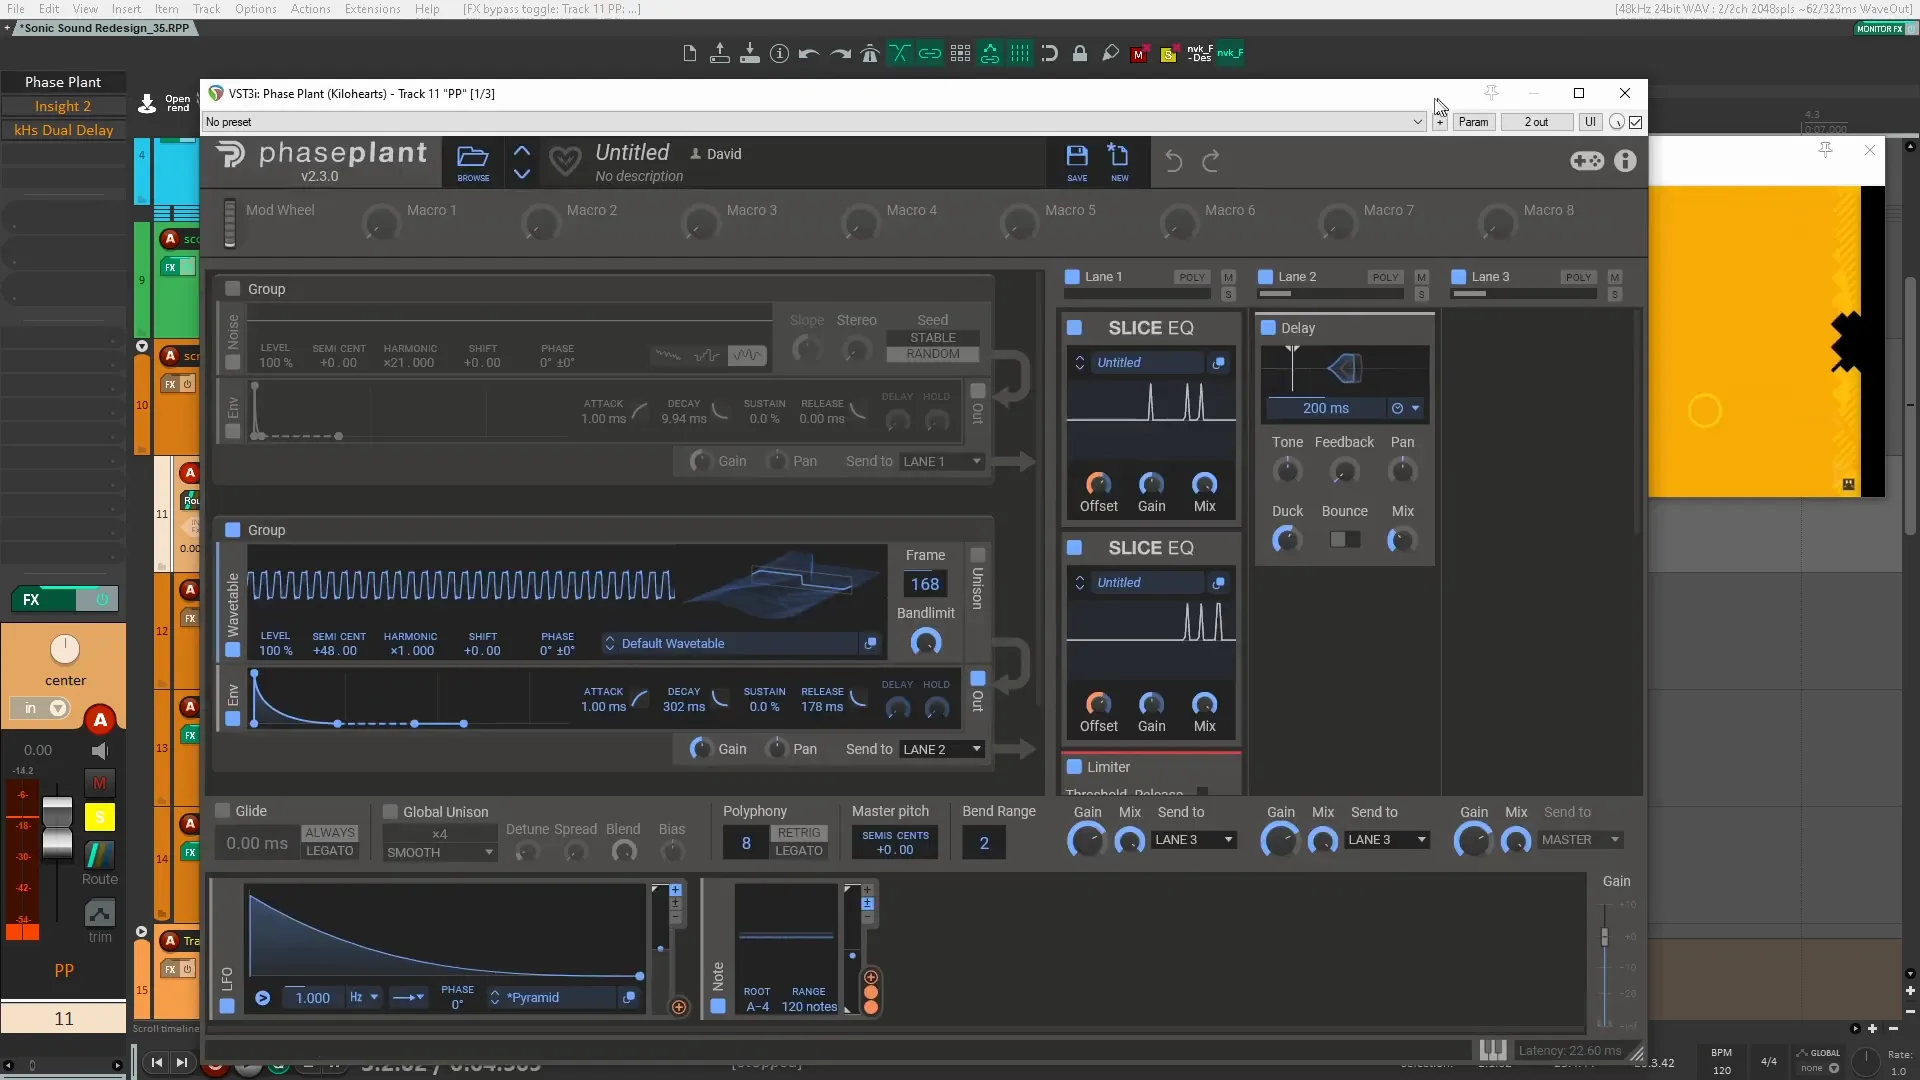Open the Options menu
1920x1080 pixels.
256,9
